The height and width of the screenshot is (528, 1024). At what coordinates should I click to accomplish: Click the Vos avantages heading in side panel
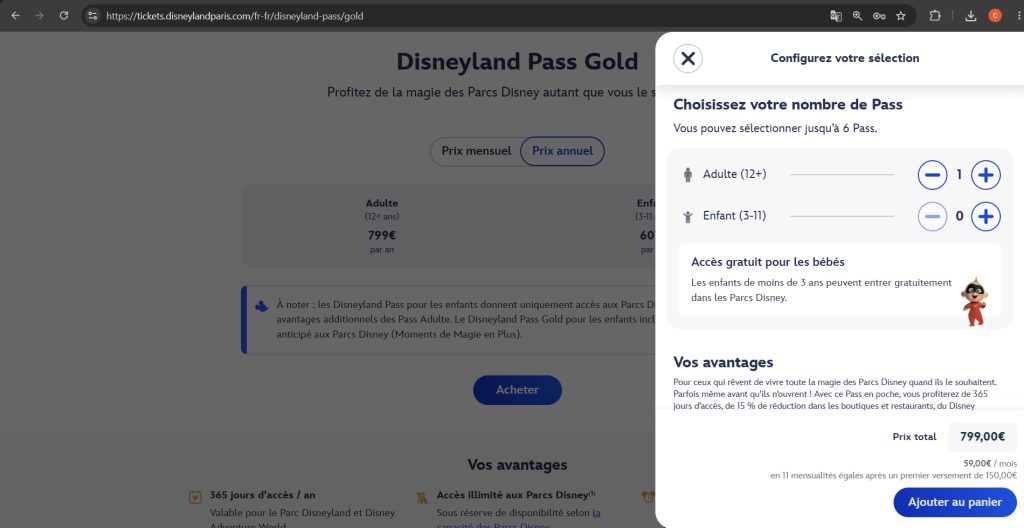point(723,362)
